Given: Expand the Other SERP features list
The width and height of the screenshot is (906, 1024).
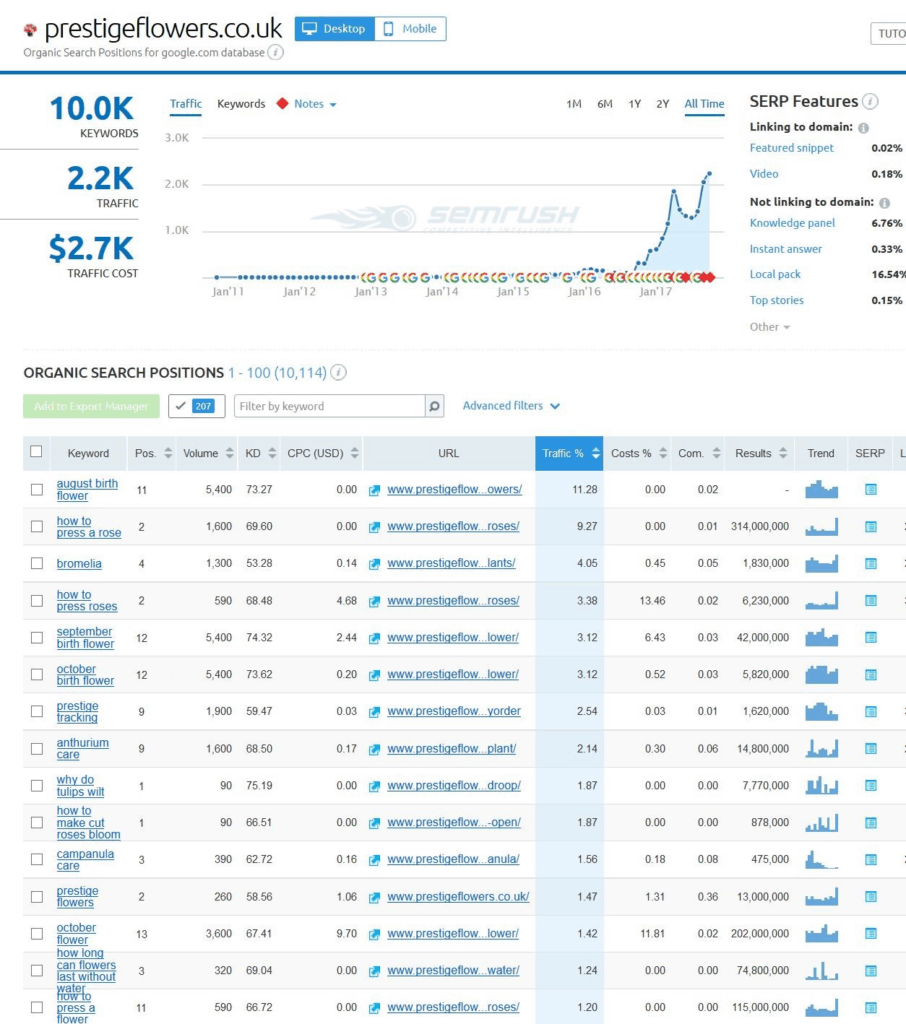Looking at the screenshot, I should (770, 327).
